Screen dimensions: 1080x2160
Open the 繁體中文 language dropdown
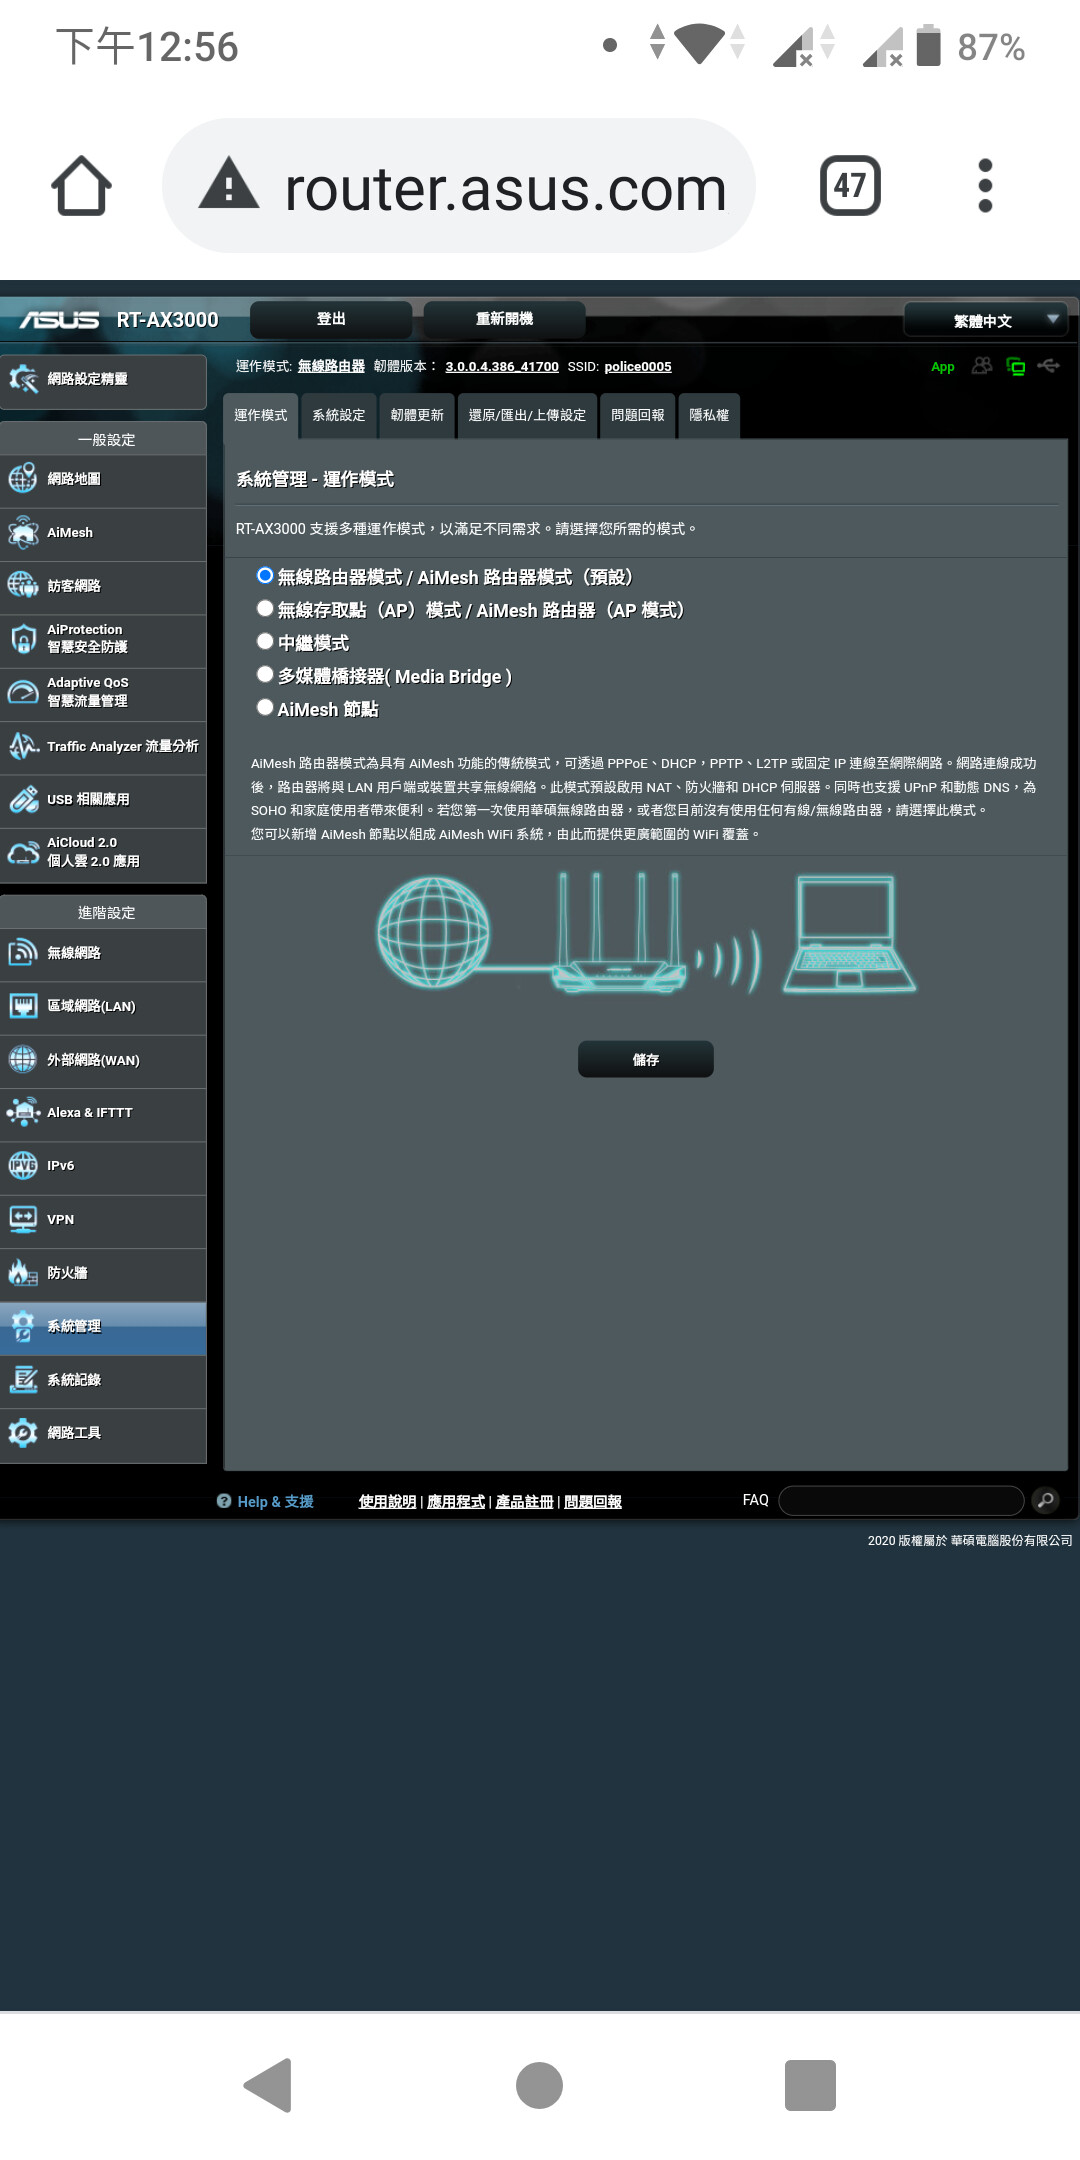tap(985, 321)
